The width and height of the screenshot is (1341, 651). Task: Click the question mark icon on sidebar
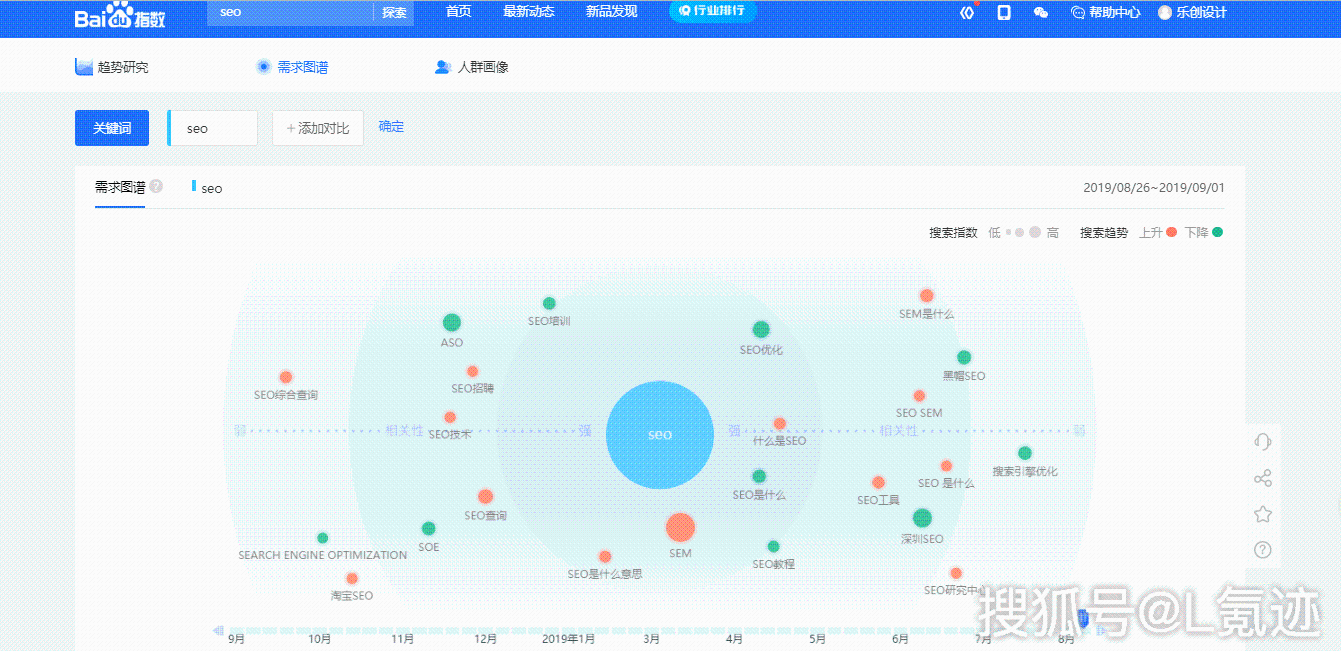(1262, 550)
